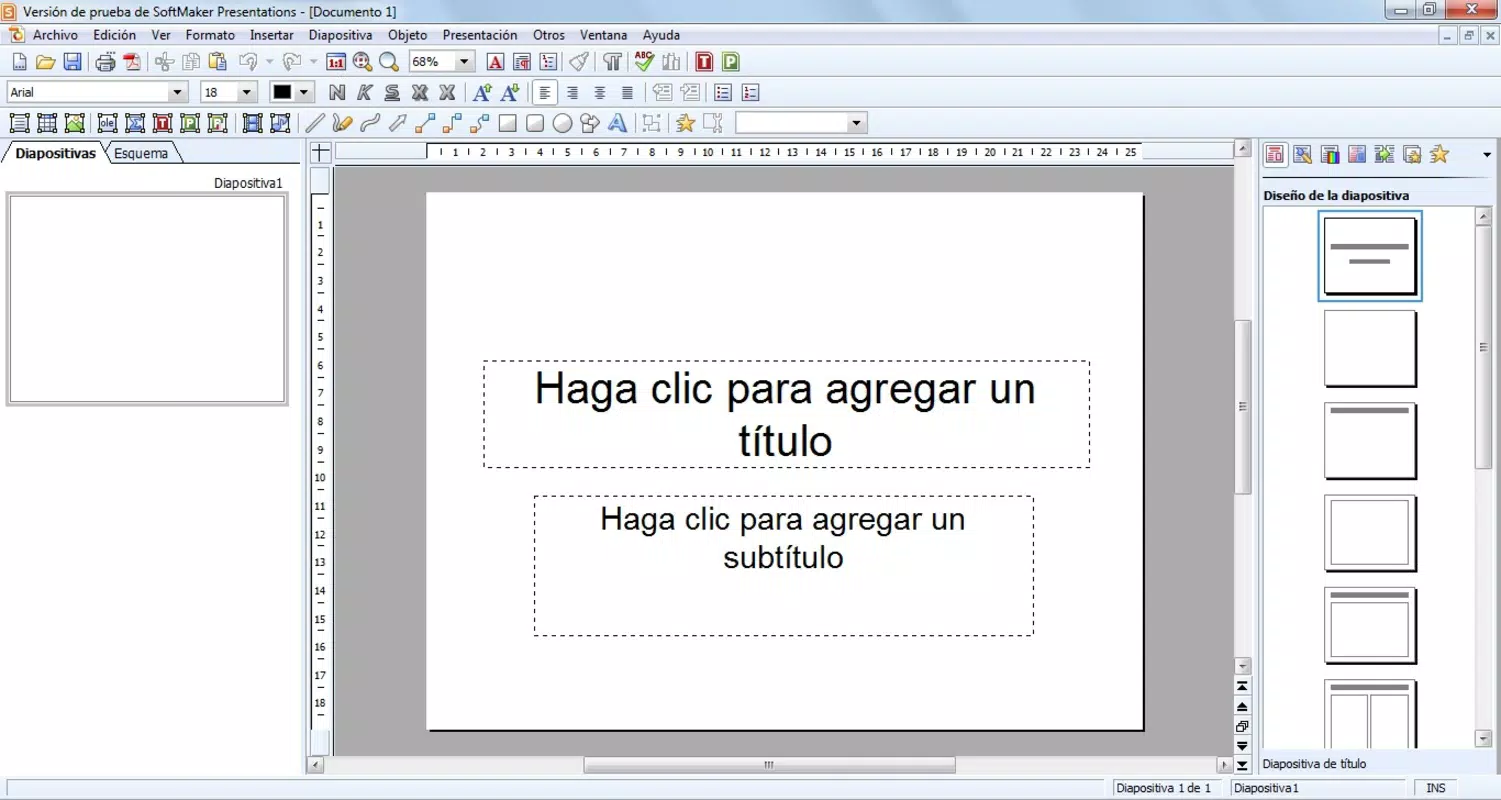This screenshot has height=800, width=1501.
Task: Toggle italic formatting with the K button
Action: [365, 93]
